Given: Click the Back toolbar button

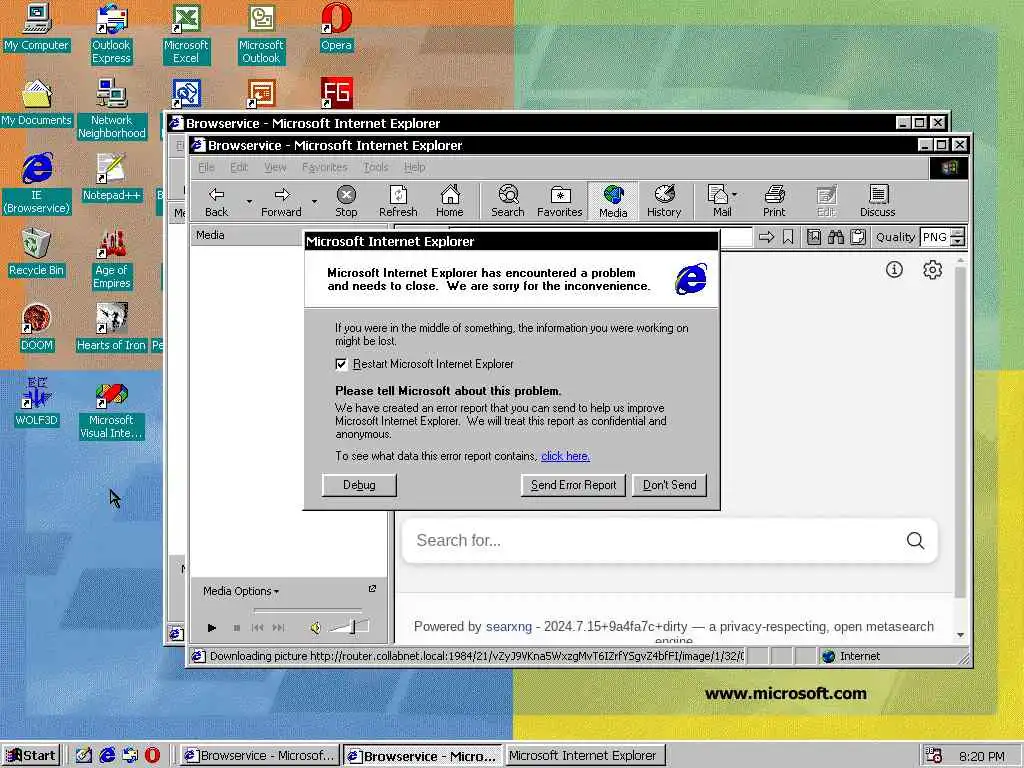Looking at the screenshot, I should 216,200.
